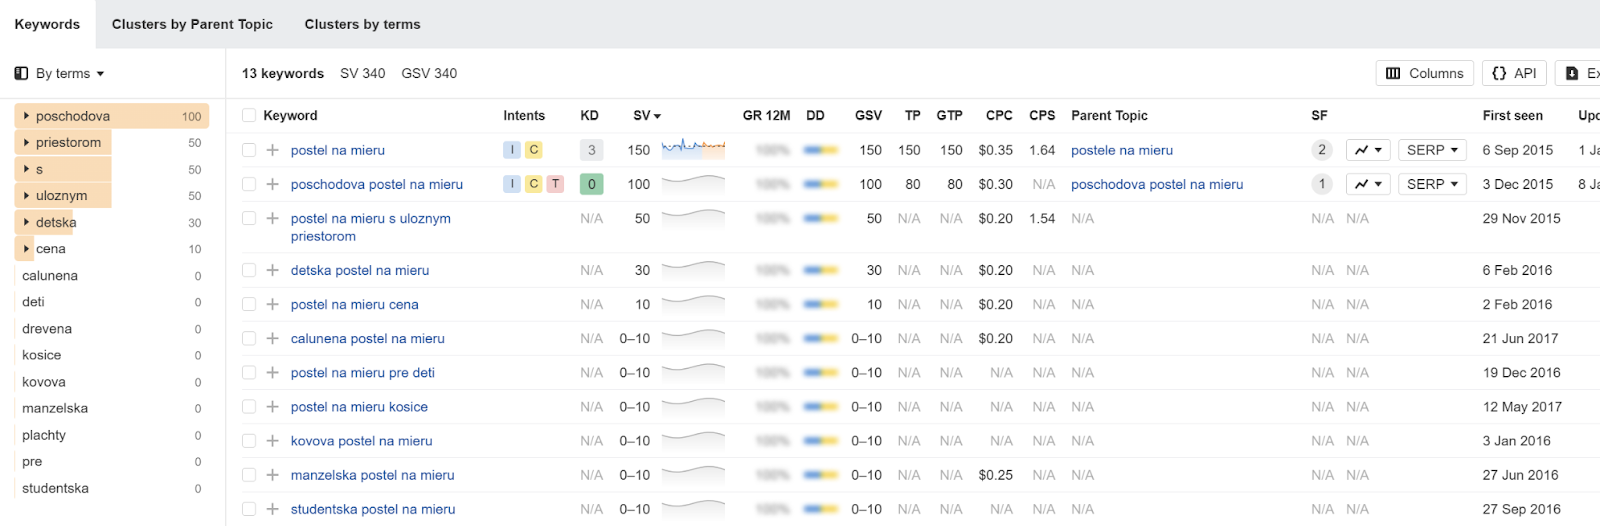This screenshot has width=1600, height=526.
Task: Select the kovova postel na mieru checkbox
Action: (249, 441)
